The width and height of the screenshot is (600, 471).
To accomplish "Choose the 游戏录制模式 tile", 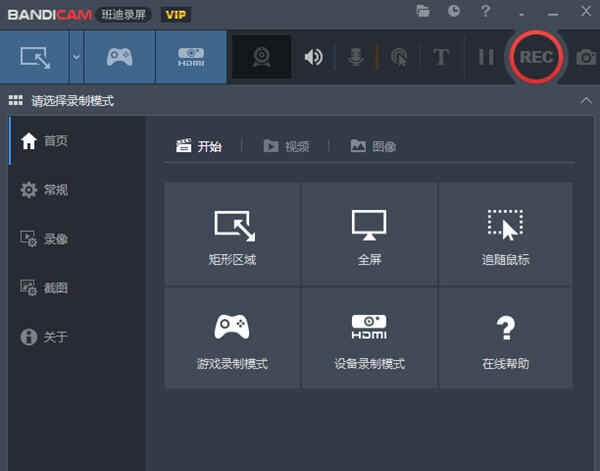I will click(232, 337).
